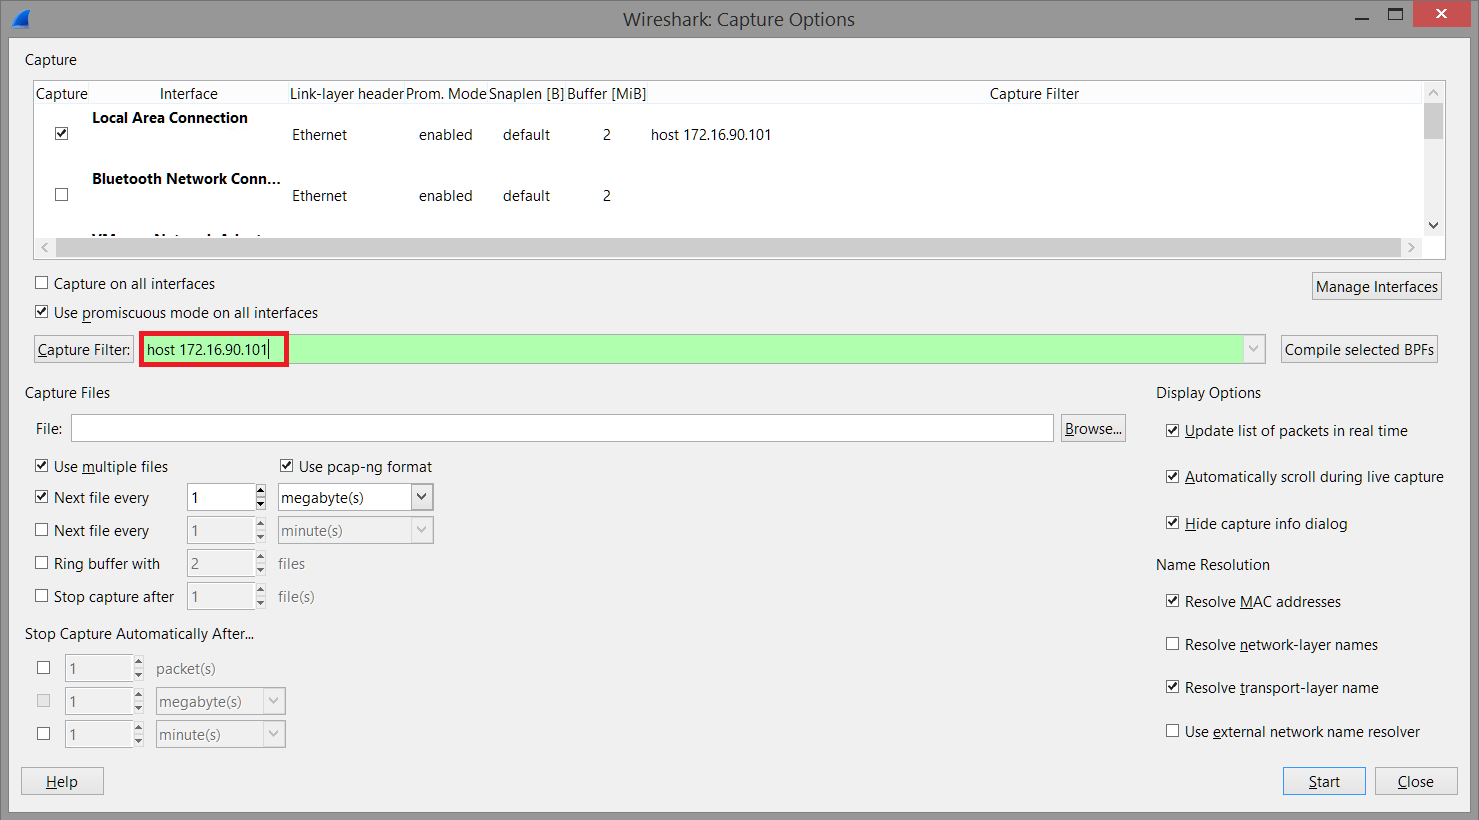Image resolution: width=1479 pixels, height=820 pixels.
Task: Click enabled in the Bluetooth Network row
Action: coord(446,195)
